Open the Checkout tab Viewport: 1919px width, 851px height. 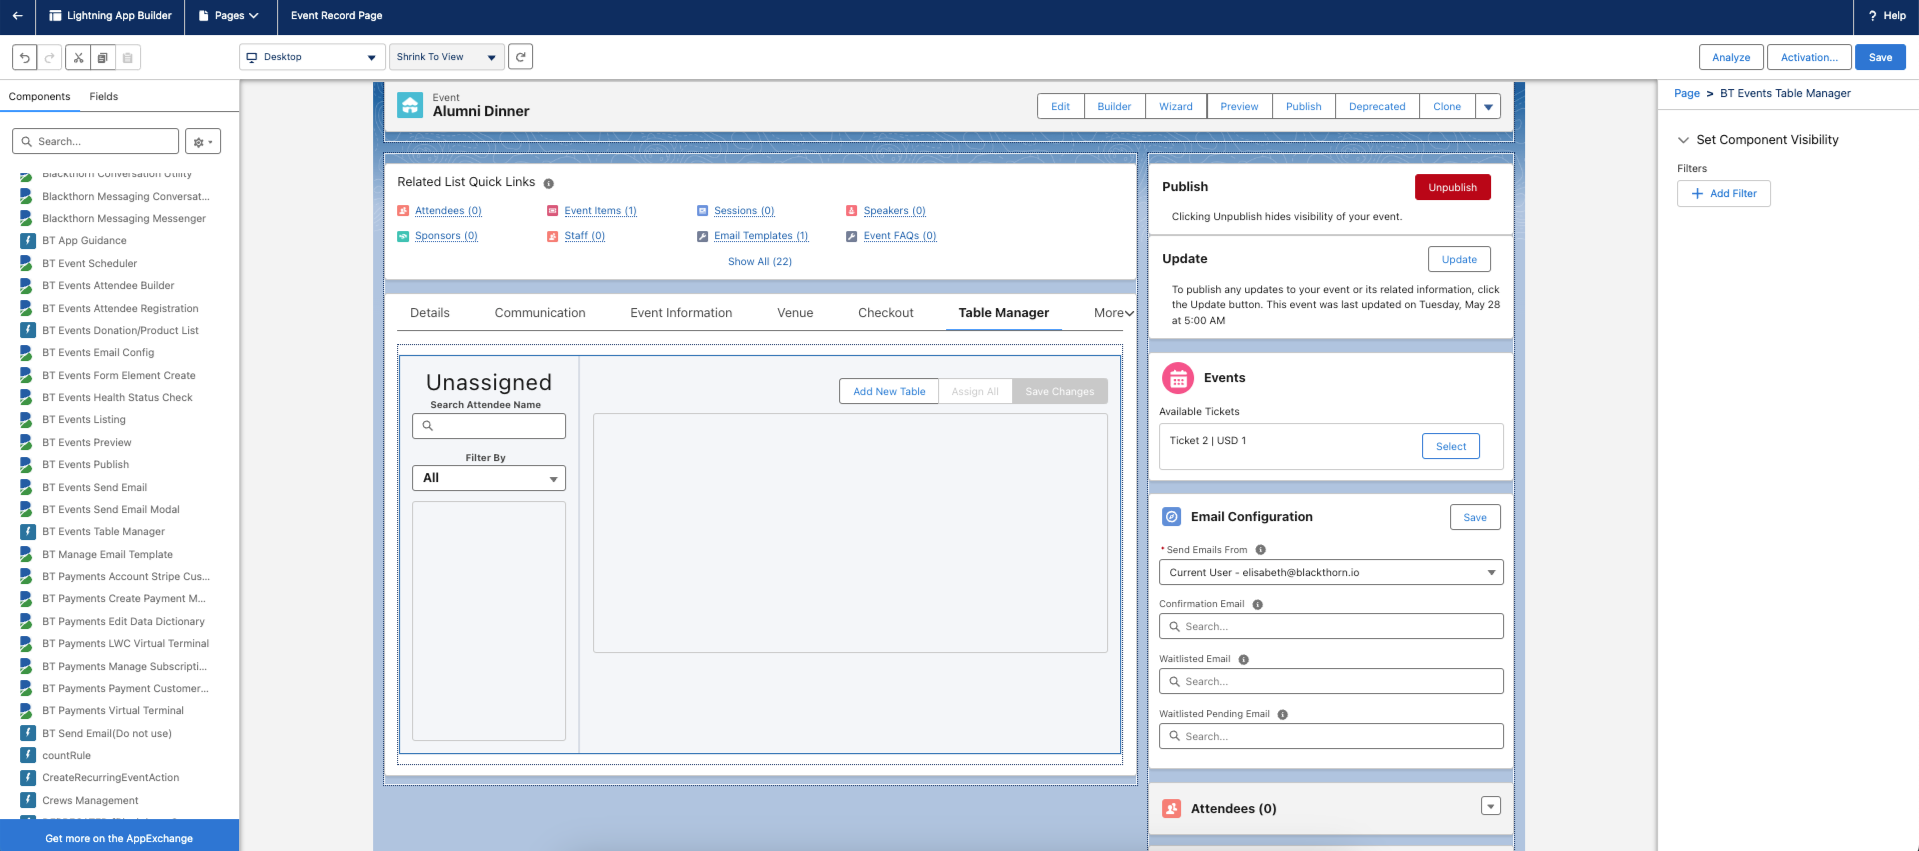[886, 313]
